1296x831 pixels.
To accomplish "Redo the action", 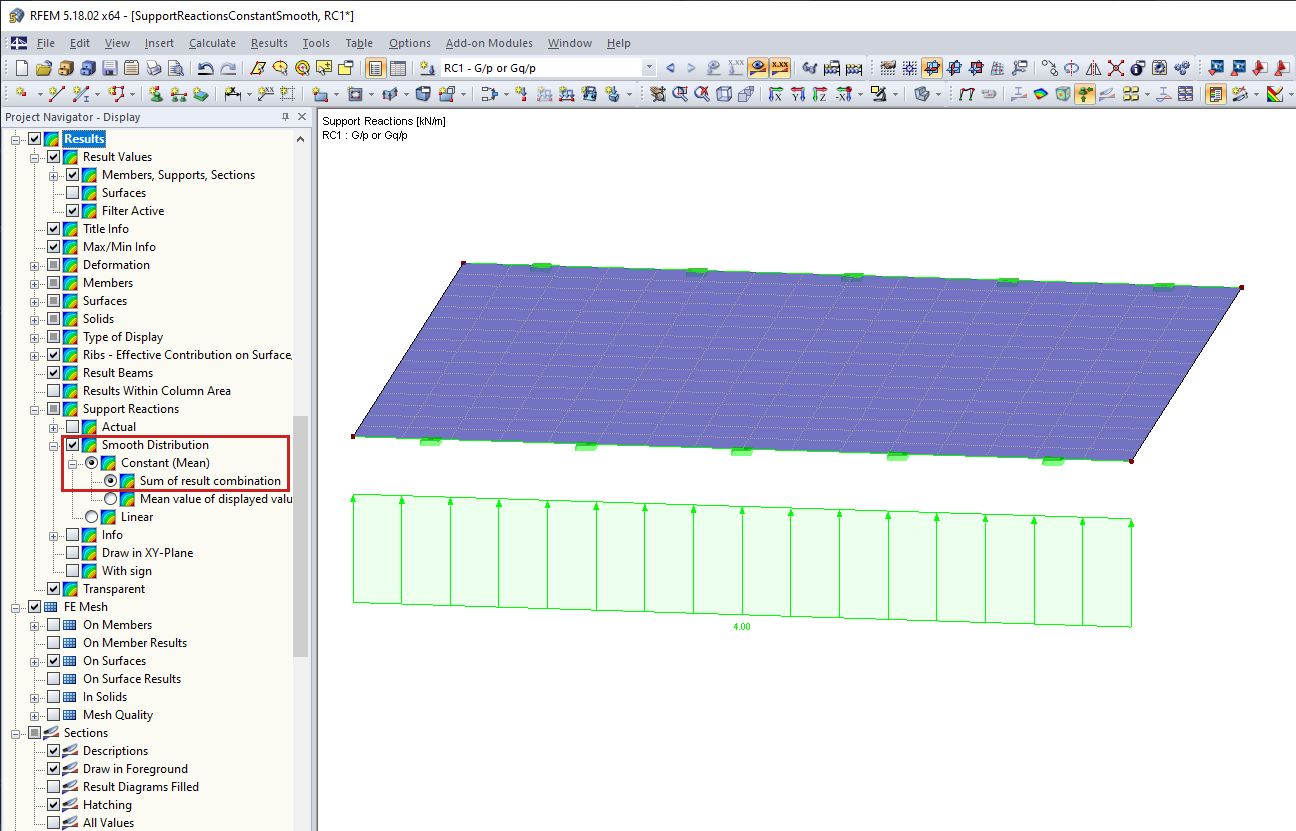I will tap(228, 68).
